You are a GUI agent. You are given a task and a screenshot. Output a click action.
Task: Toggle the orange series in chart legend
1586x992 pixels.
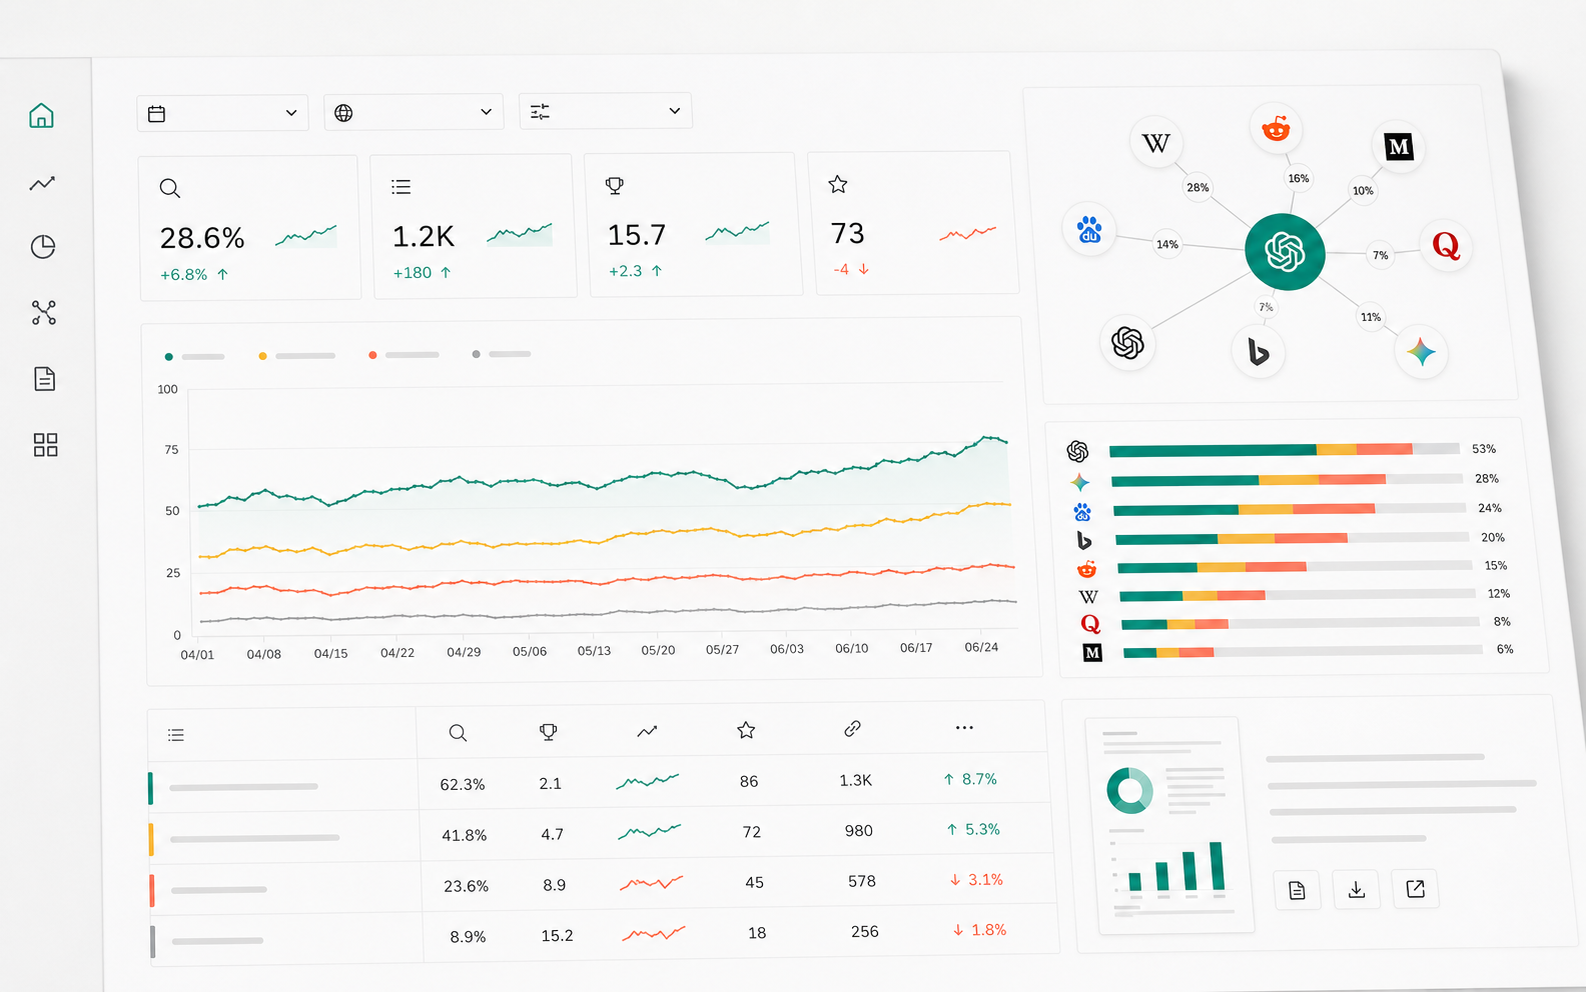coord(403,355)
